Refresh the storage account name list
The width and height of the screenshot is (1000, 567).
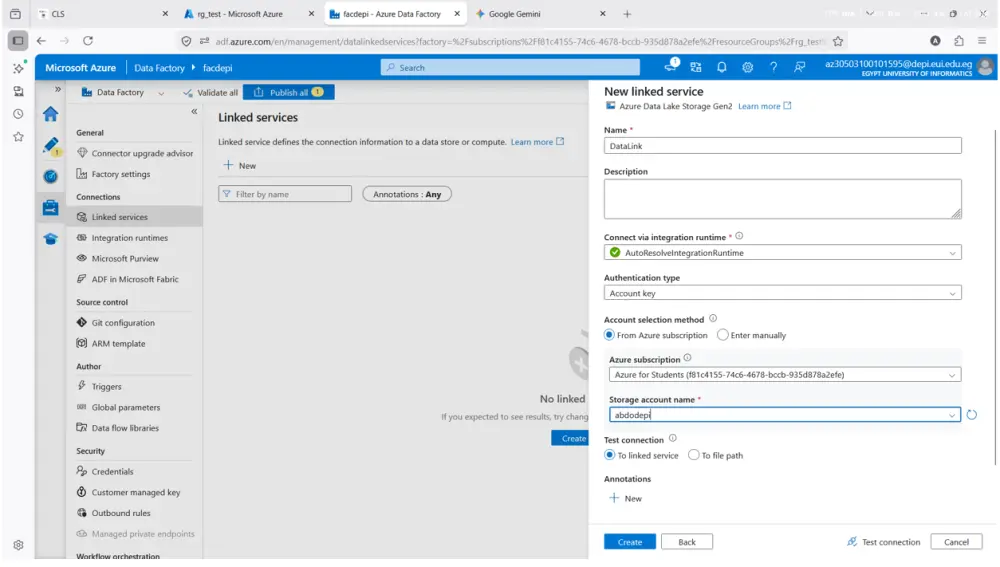[x=971, y=415]
